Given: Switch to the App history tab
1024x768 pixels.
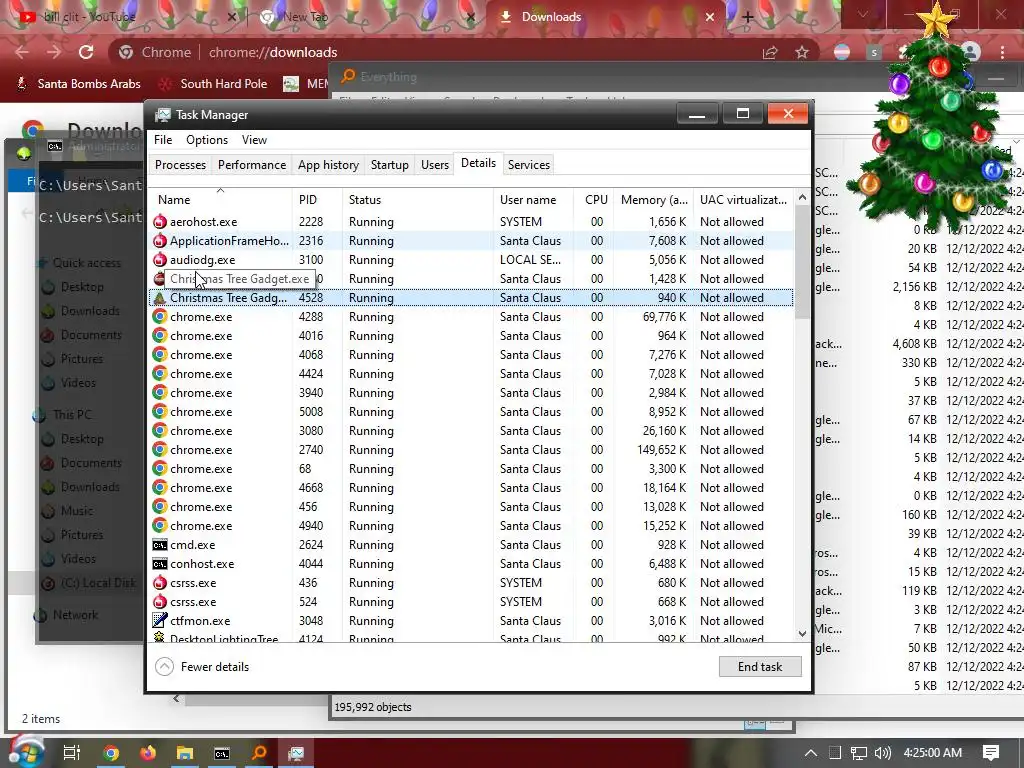Looking at the screenshot, I should 328,165.
